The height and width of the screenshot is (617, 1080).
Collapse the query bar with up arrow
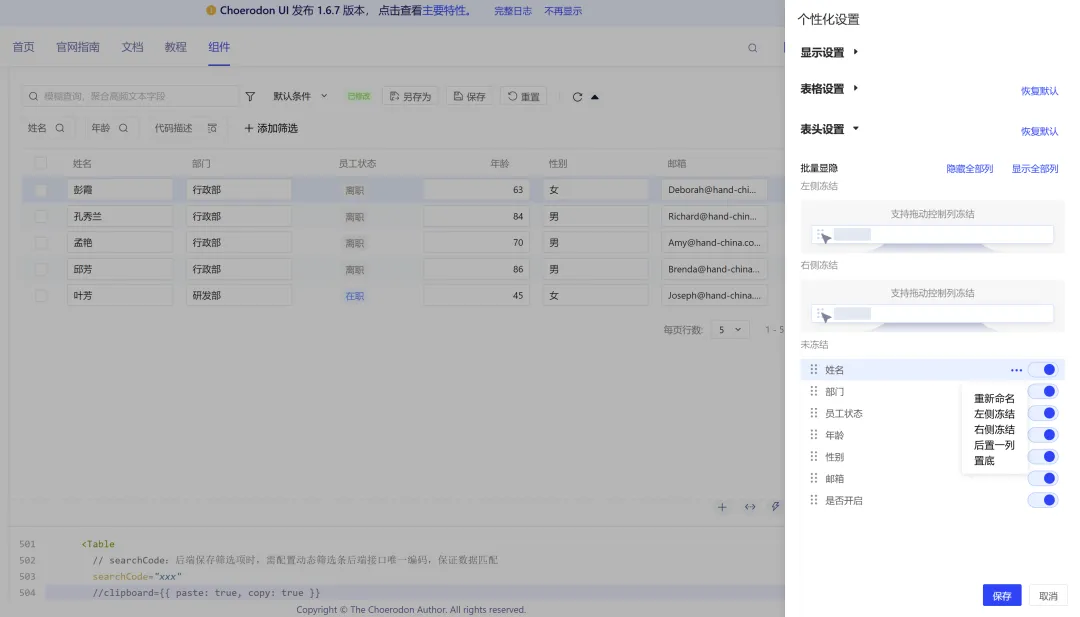tap(595, 97)
